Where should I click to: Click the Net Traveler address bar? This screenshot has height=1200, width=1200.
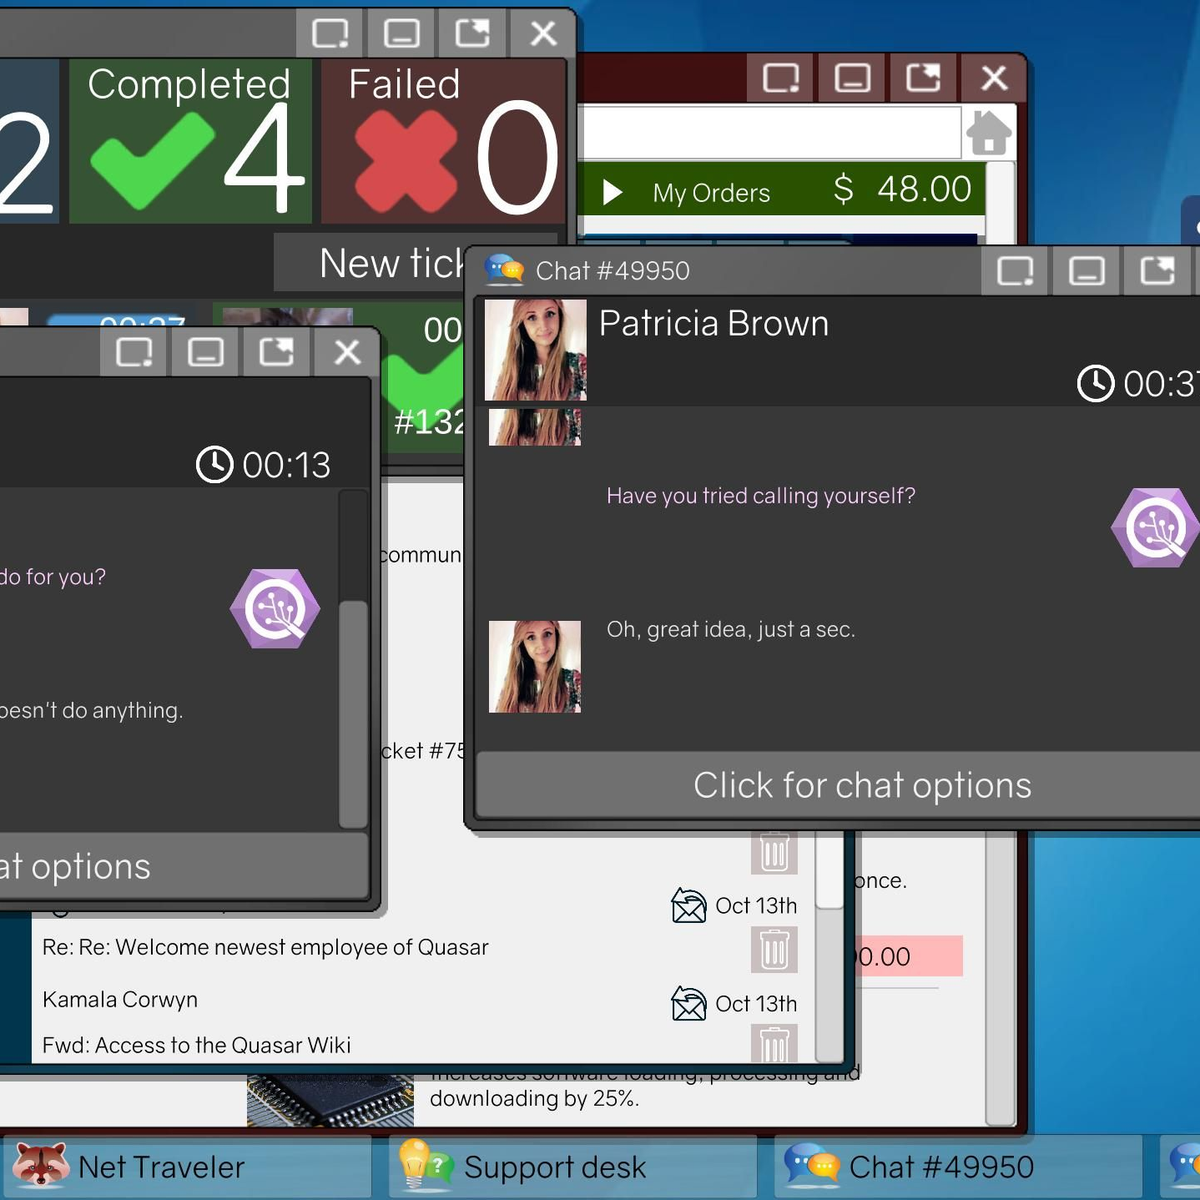pyautogui.click(x=770, y=132)
